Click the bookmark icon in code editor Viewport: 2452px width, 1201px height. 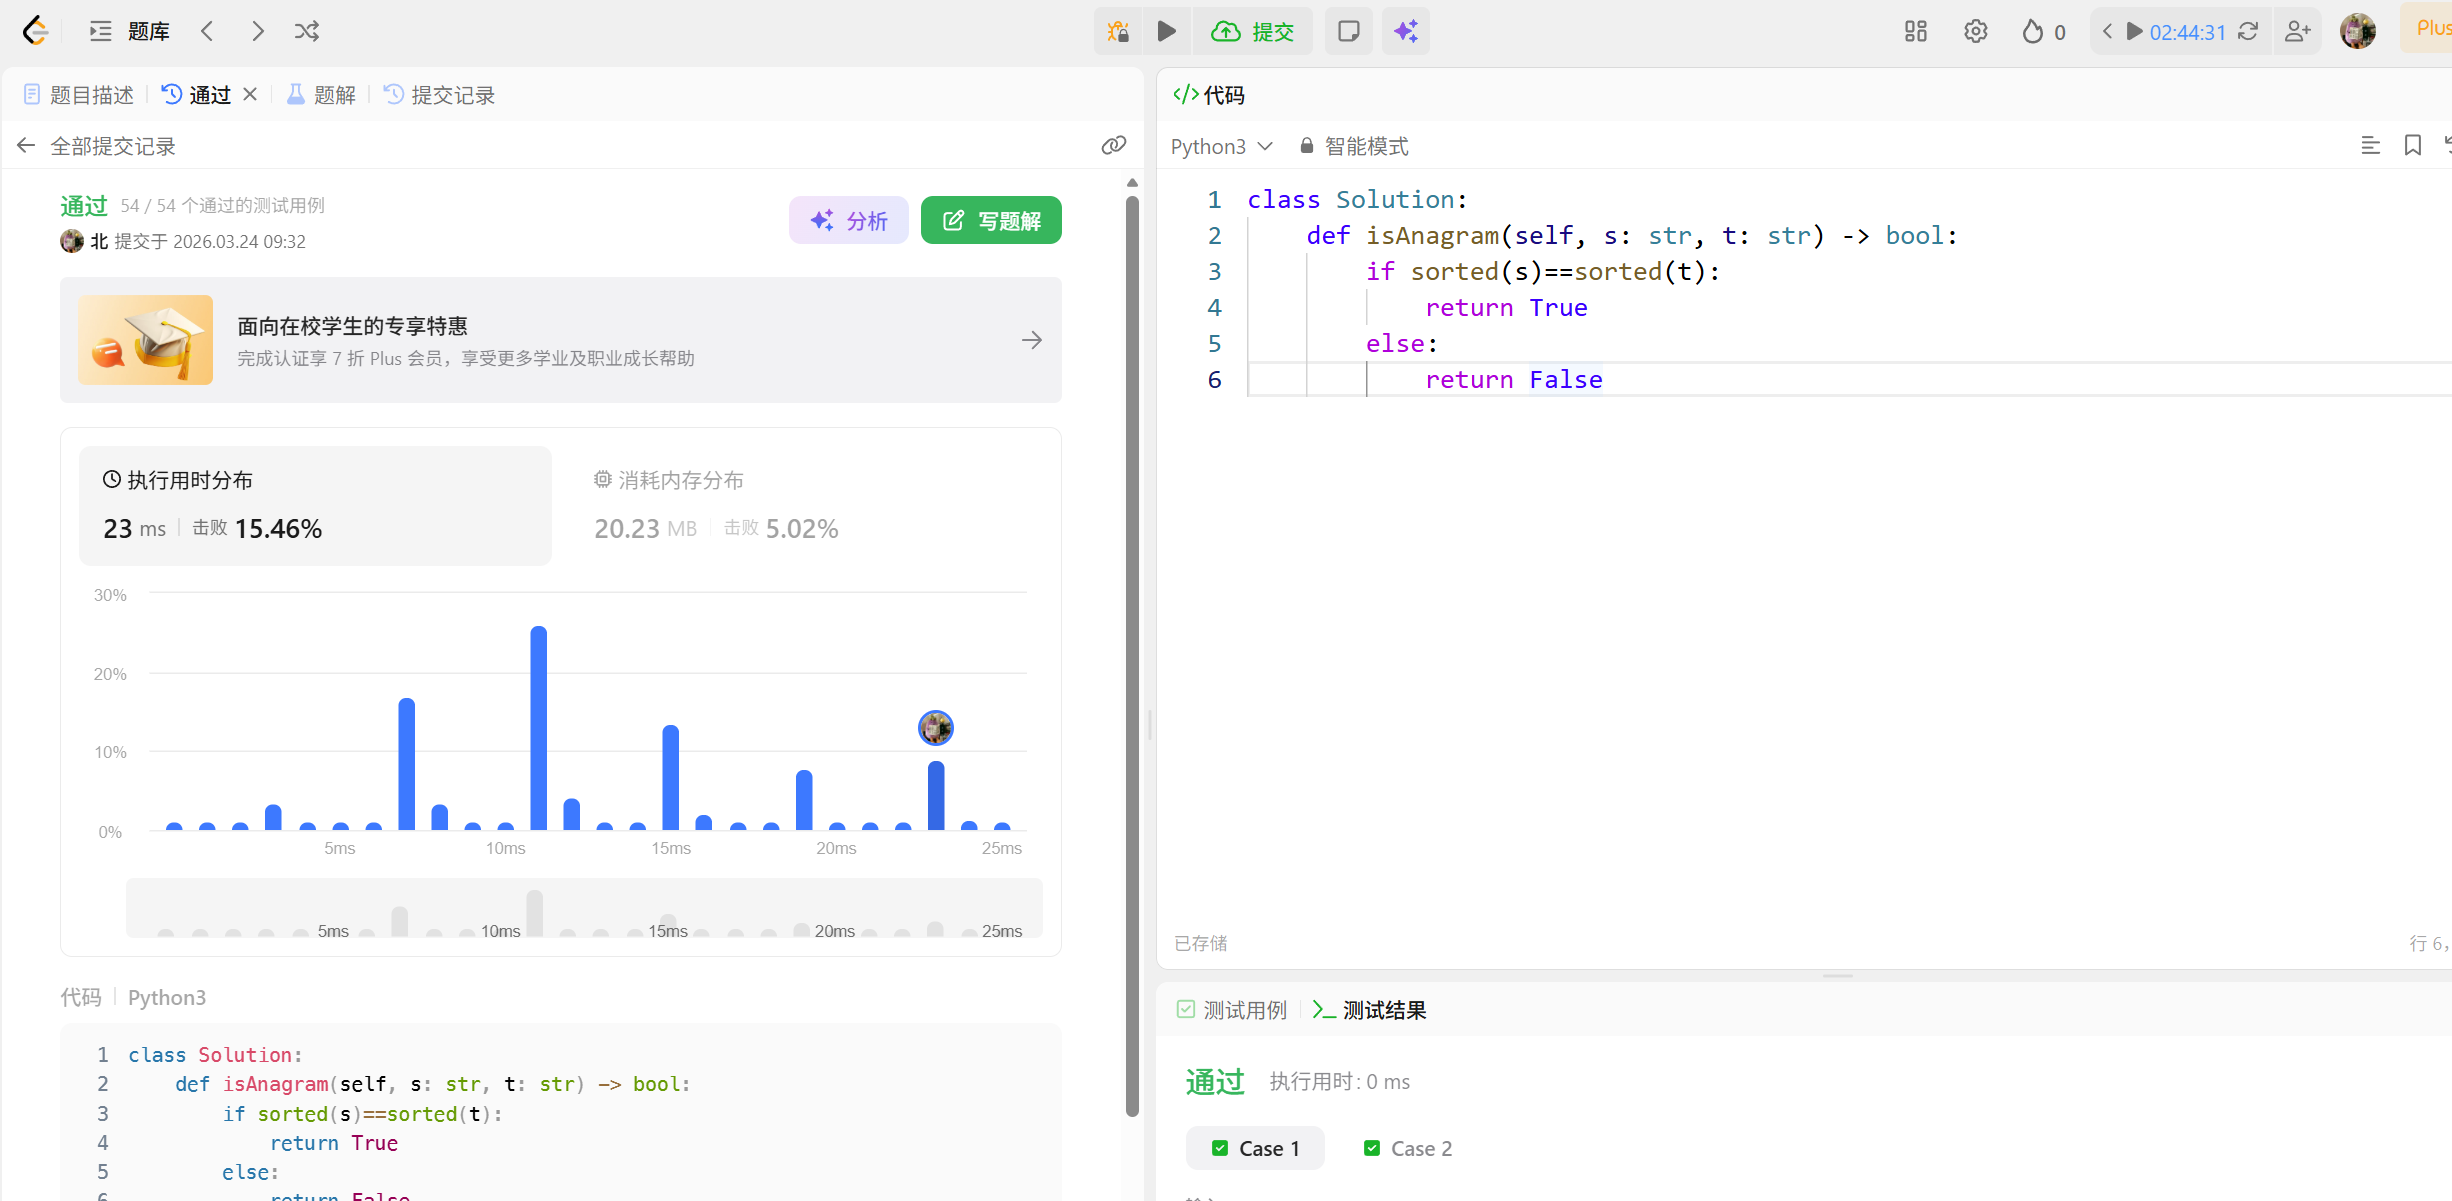tap(2412, 146)
